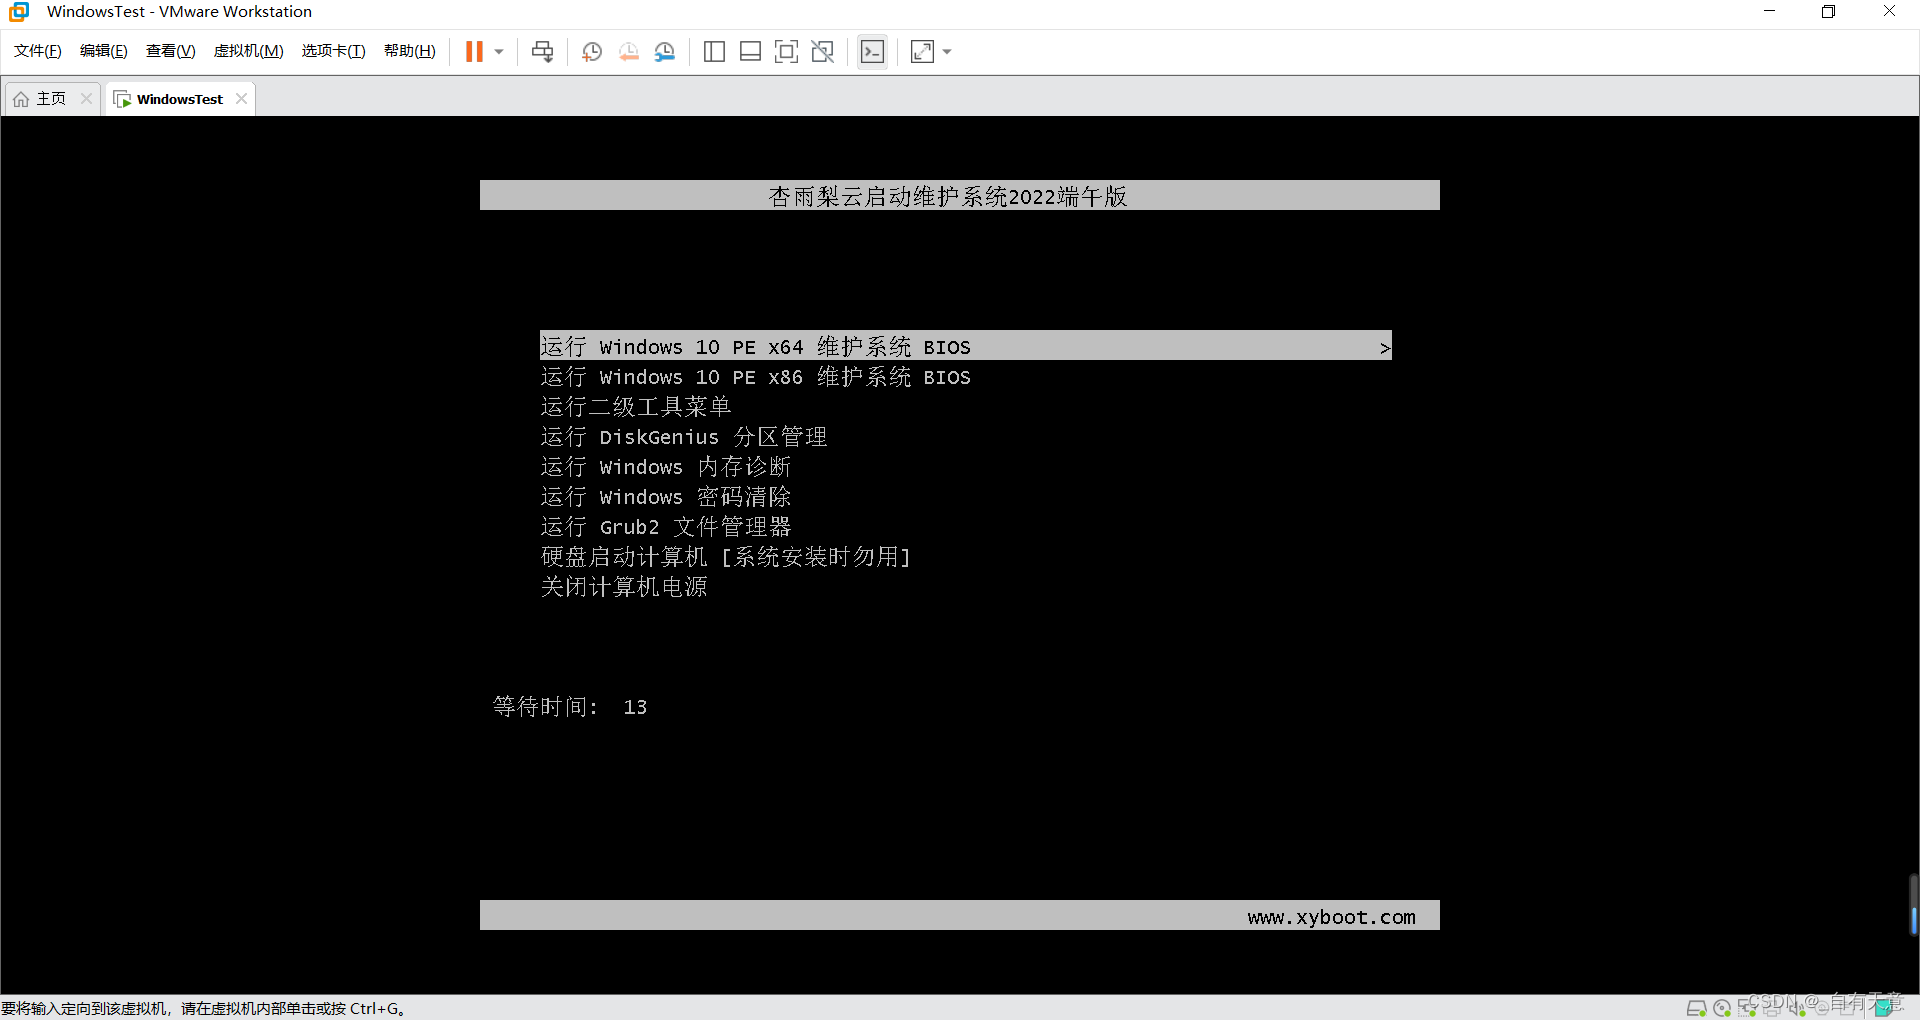Click the 杏雨梨云启动维护系统2022端午版 title bar
The height and width of the screenshot is (1020, 1920).
pyautogui.click(x=960, y=195)
